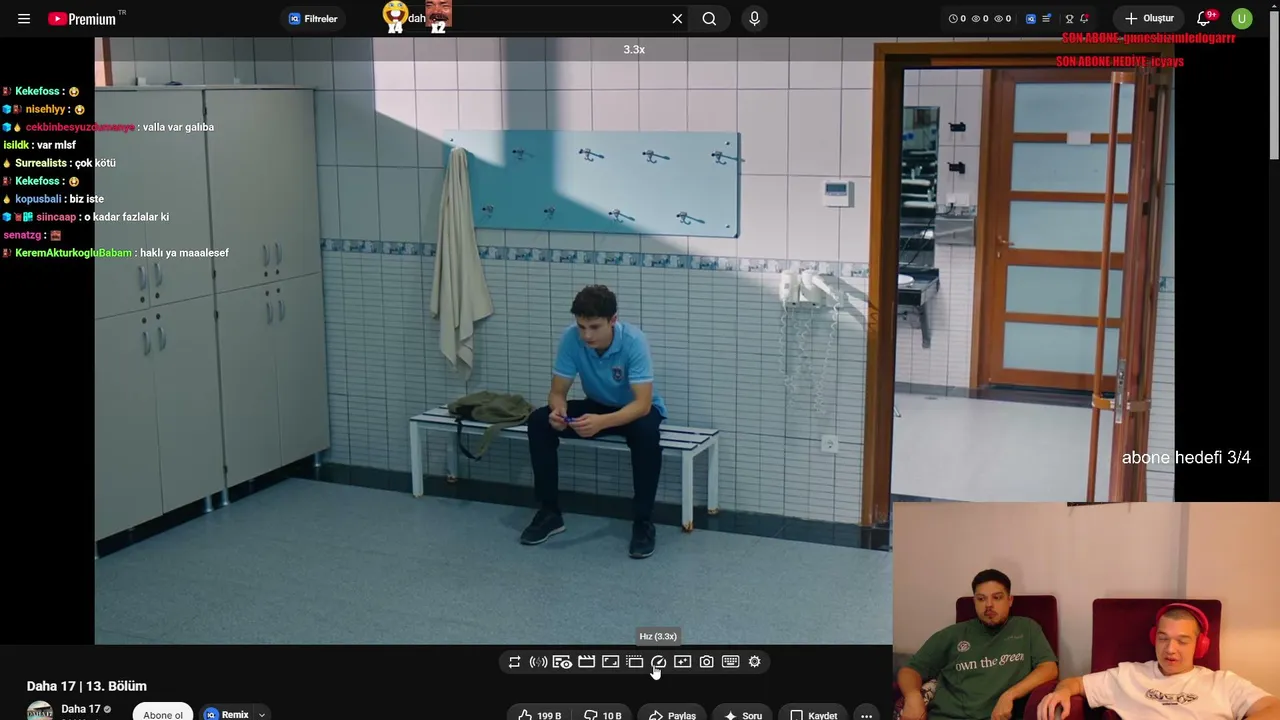Like the video with 199 B thumbs-up
Image resolution: width=1280 pixels, height=720 pixels.
[x=539, y=715]
